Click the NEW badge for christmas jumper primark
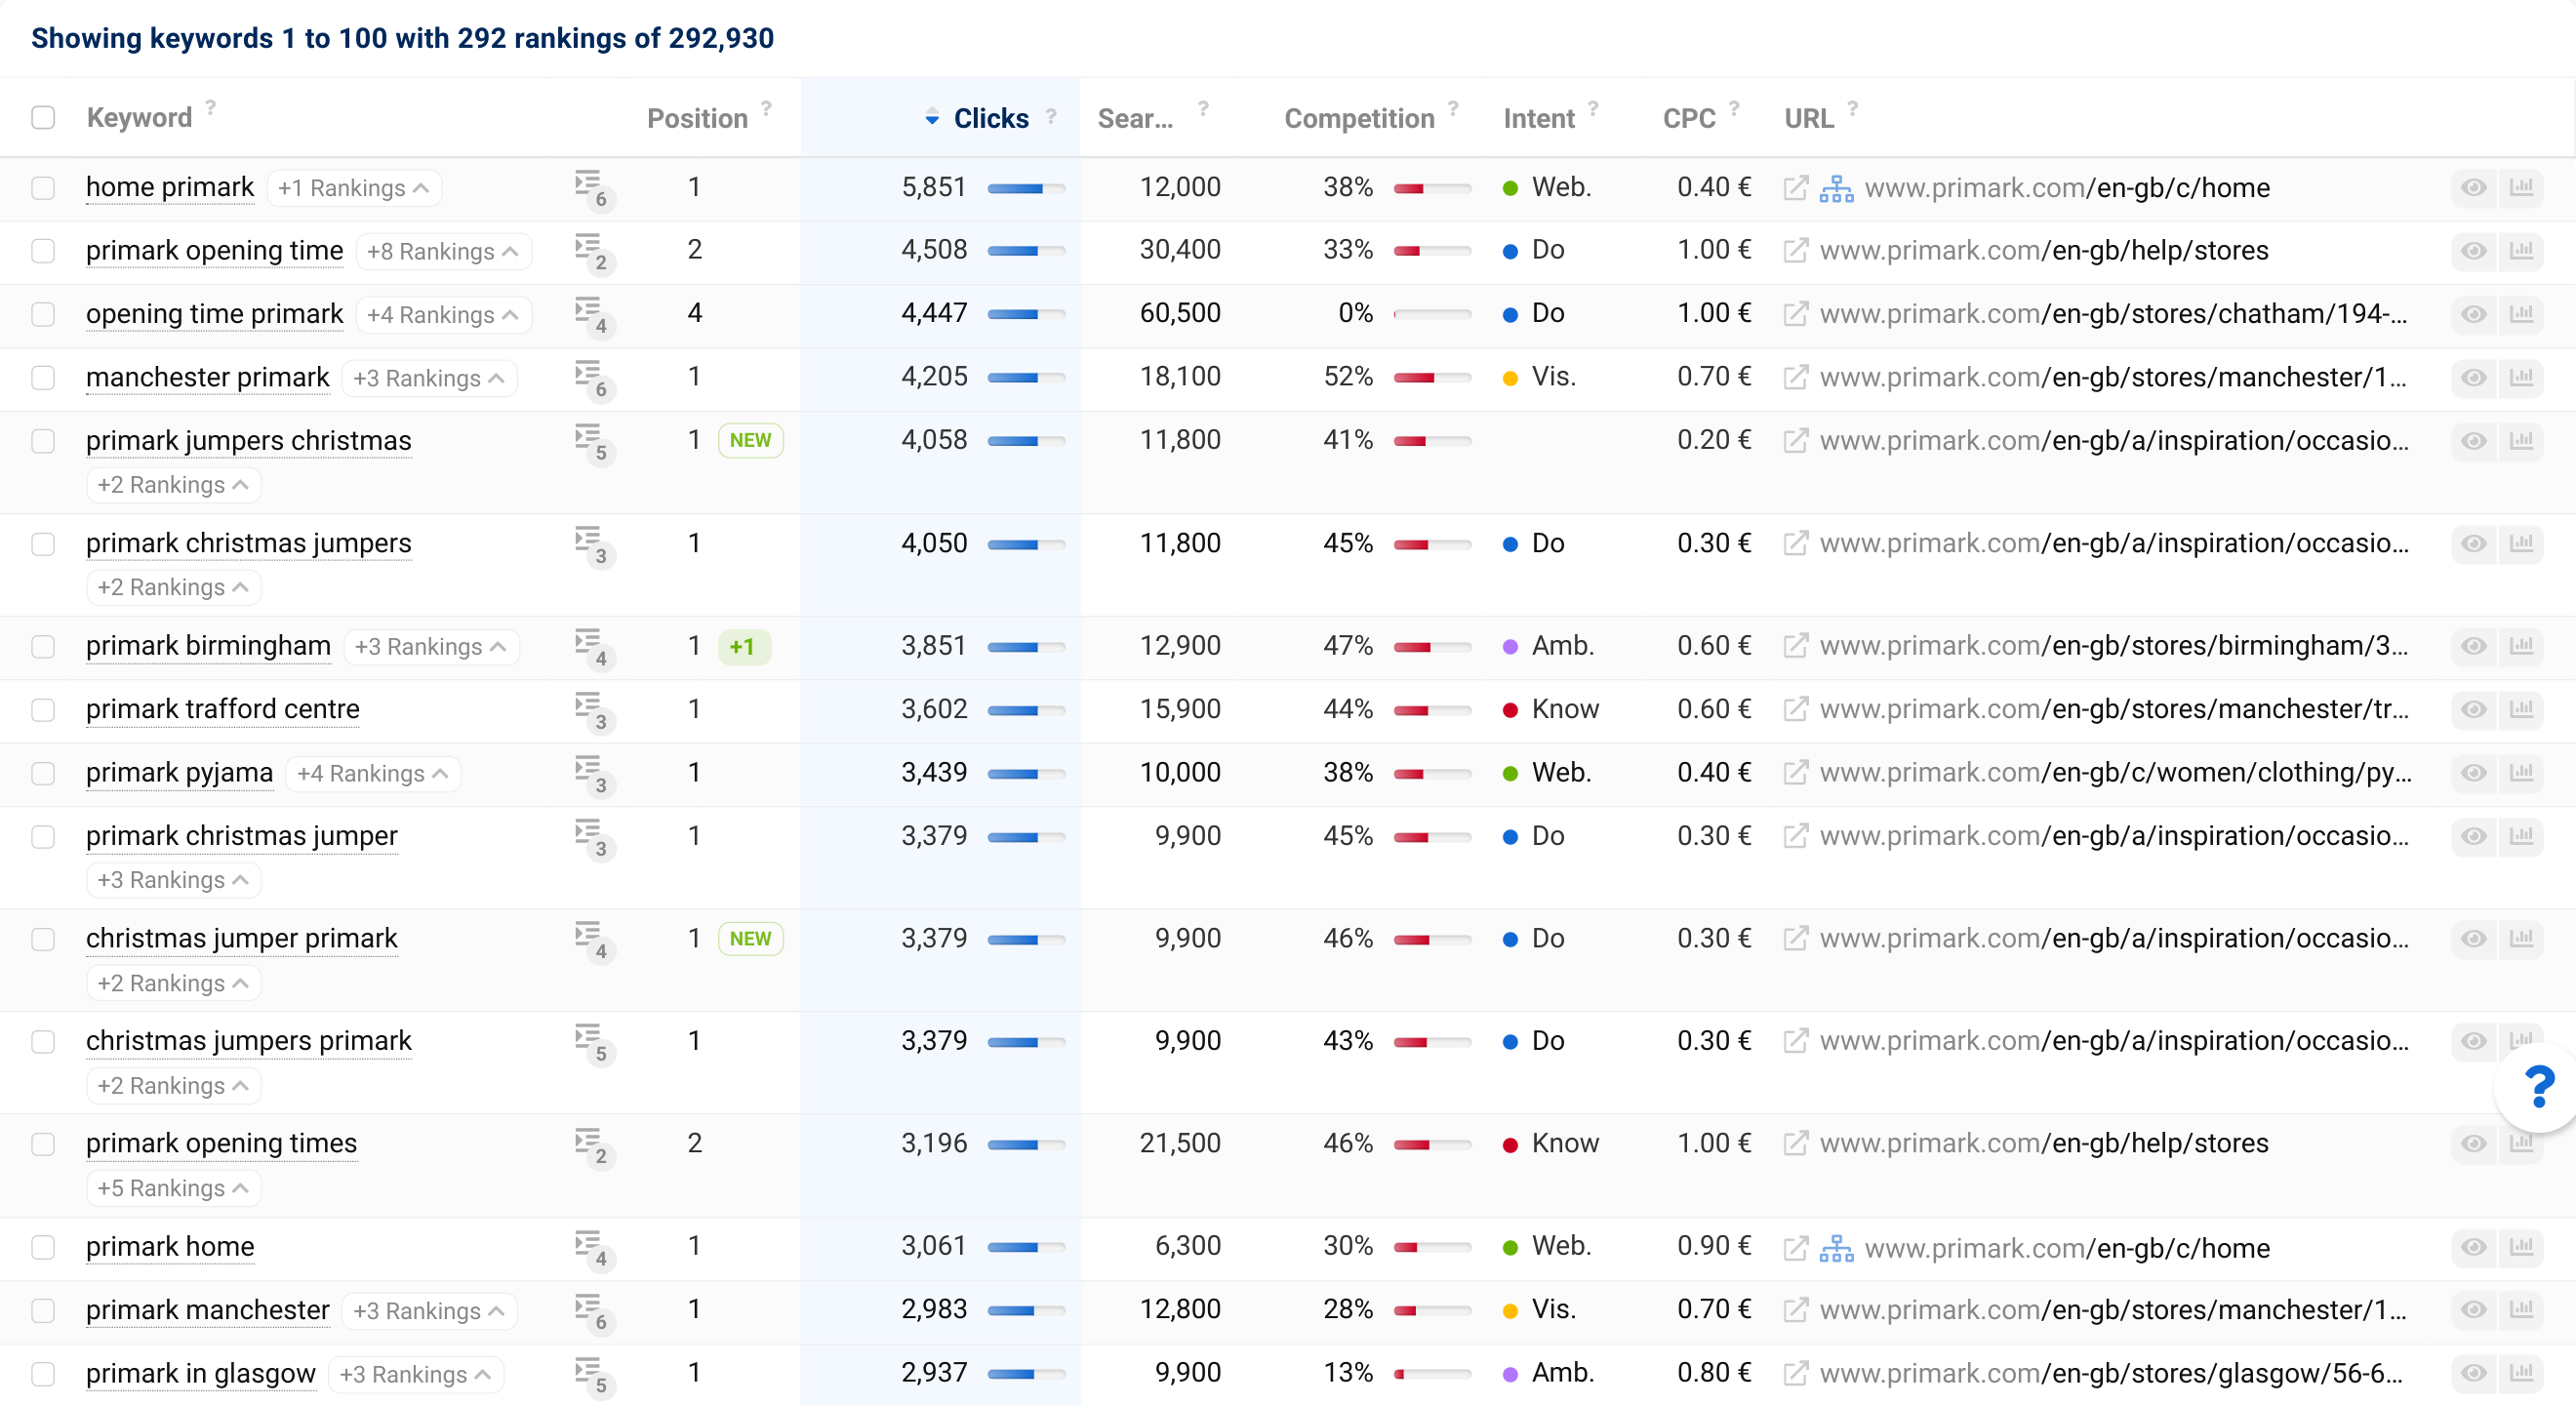 pyautogui.click(x=750, y=938)
